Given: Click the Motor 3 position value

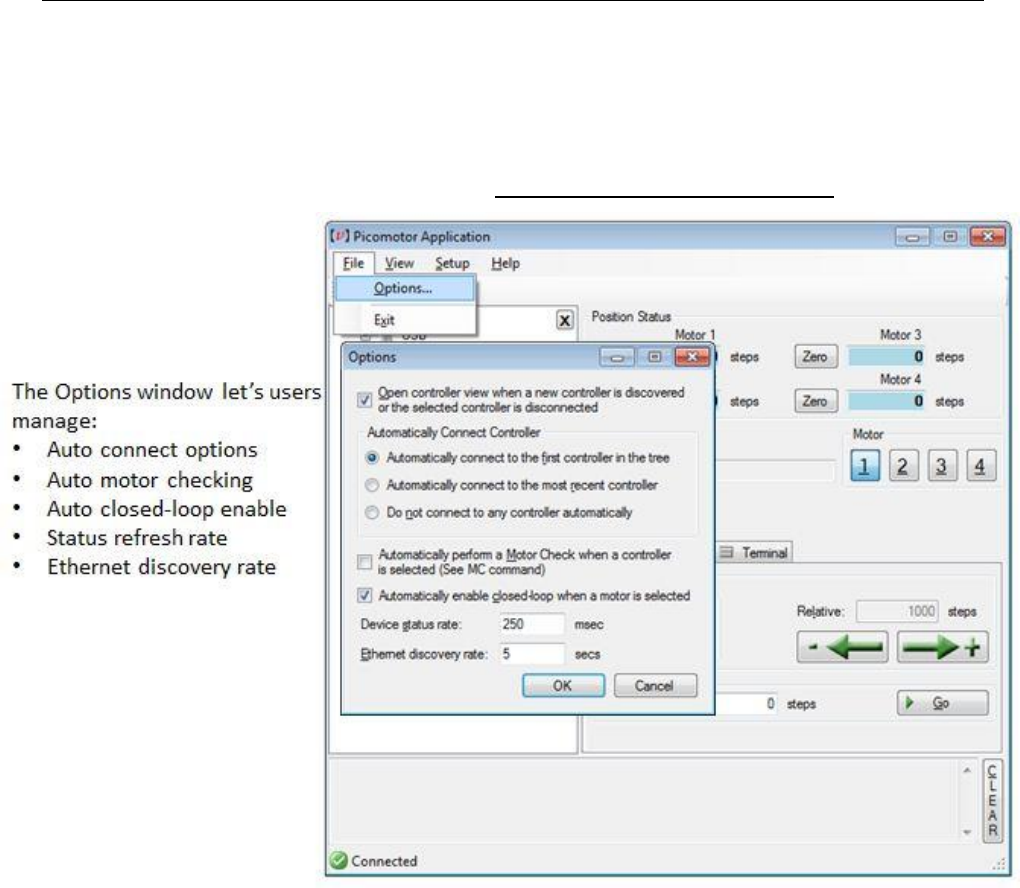Looking at the screenshot, I should click(887, 357).
